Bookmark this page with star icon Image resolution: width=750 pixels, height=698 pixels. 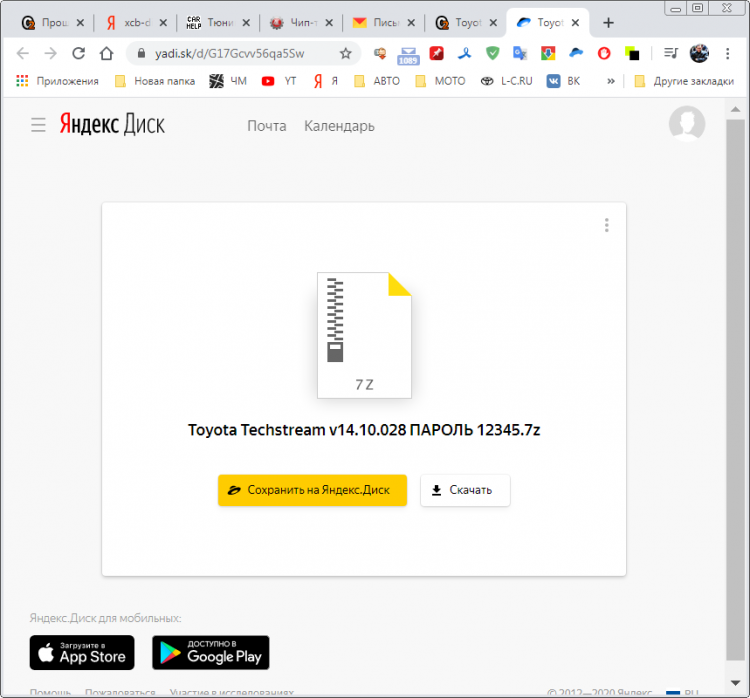point(346,53)
